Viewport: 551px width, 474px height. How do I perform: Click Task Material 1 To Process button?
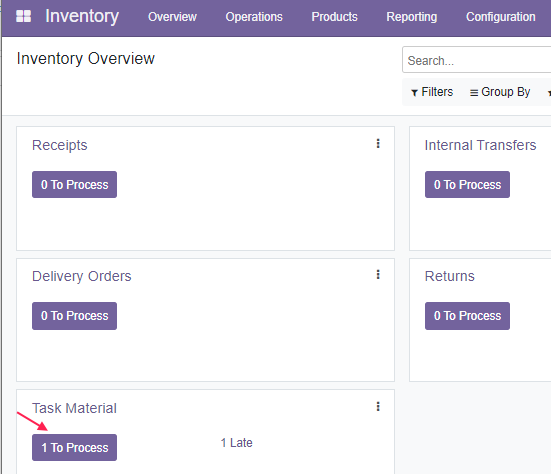click(74, 447)
